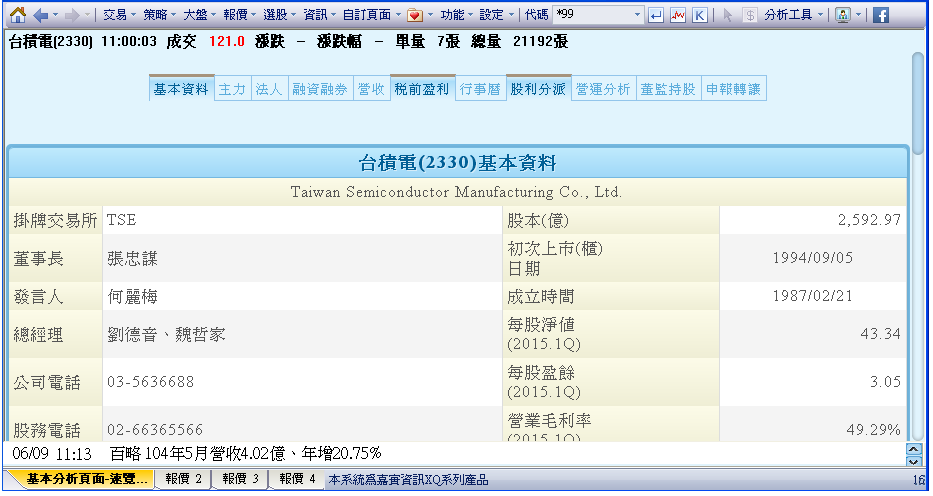This screenshot has width=933, height=496.
Task: Click the vertical scrollbar of the page
Action: pos(917,250)
